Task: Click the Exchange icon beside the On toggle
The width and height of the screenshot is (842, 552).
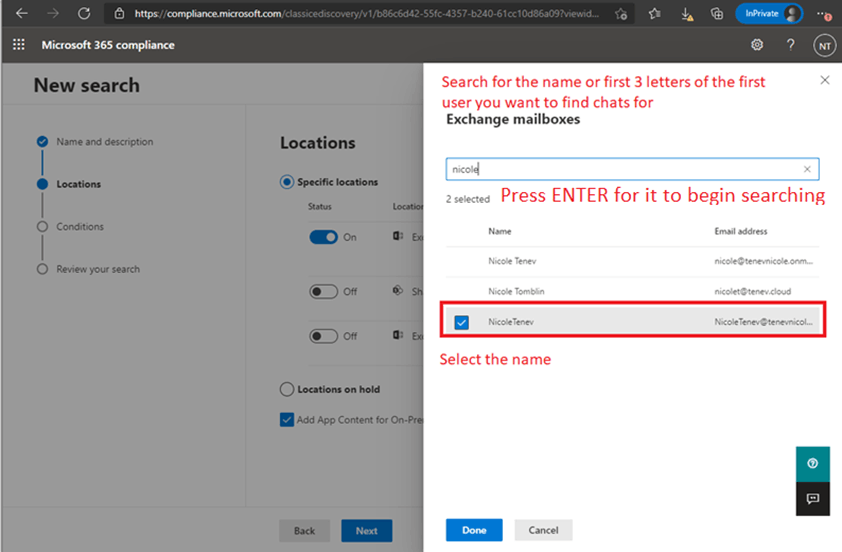Action: [398, 236]
